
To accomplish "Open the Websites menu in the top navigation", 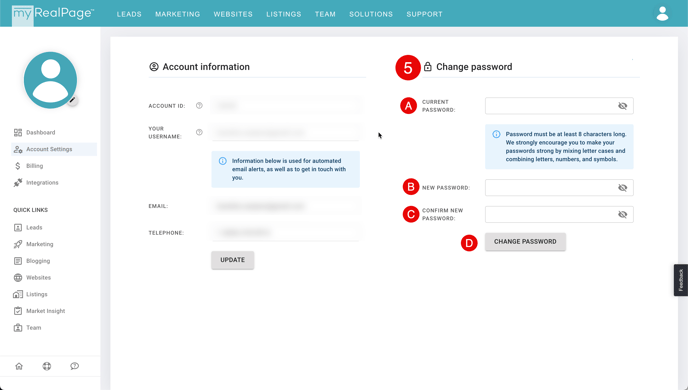I will pyautogui.click(x=233, y=14).
